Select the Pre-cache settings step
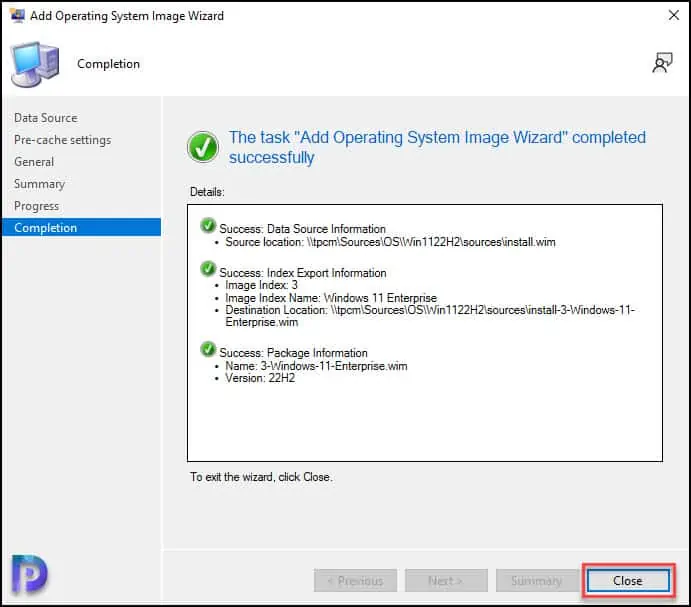The width and height of the screenshot is (691, 607). pos(63,140)
